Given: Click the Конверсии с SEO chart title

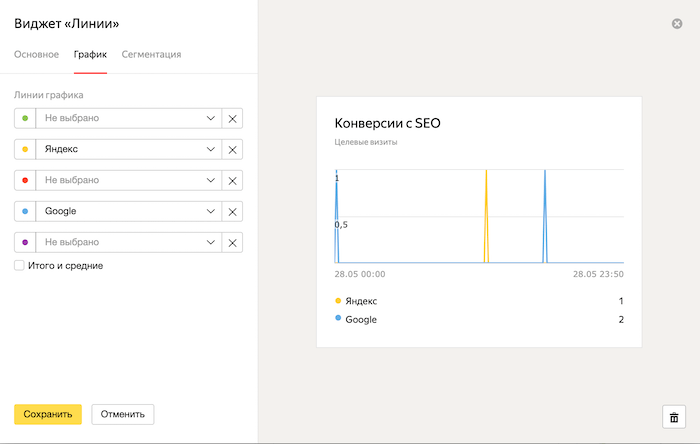Looking at the screenshot, I should point(387,124).
